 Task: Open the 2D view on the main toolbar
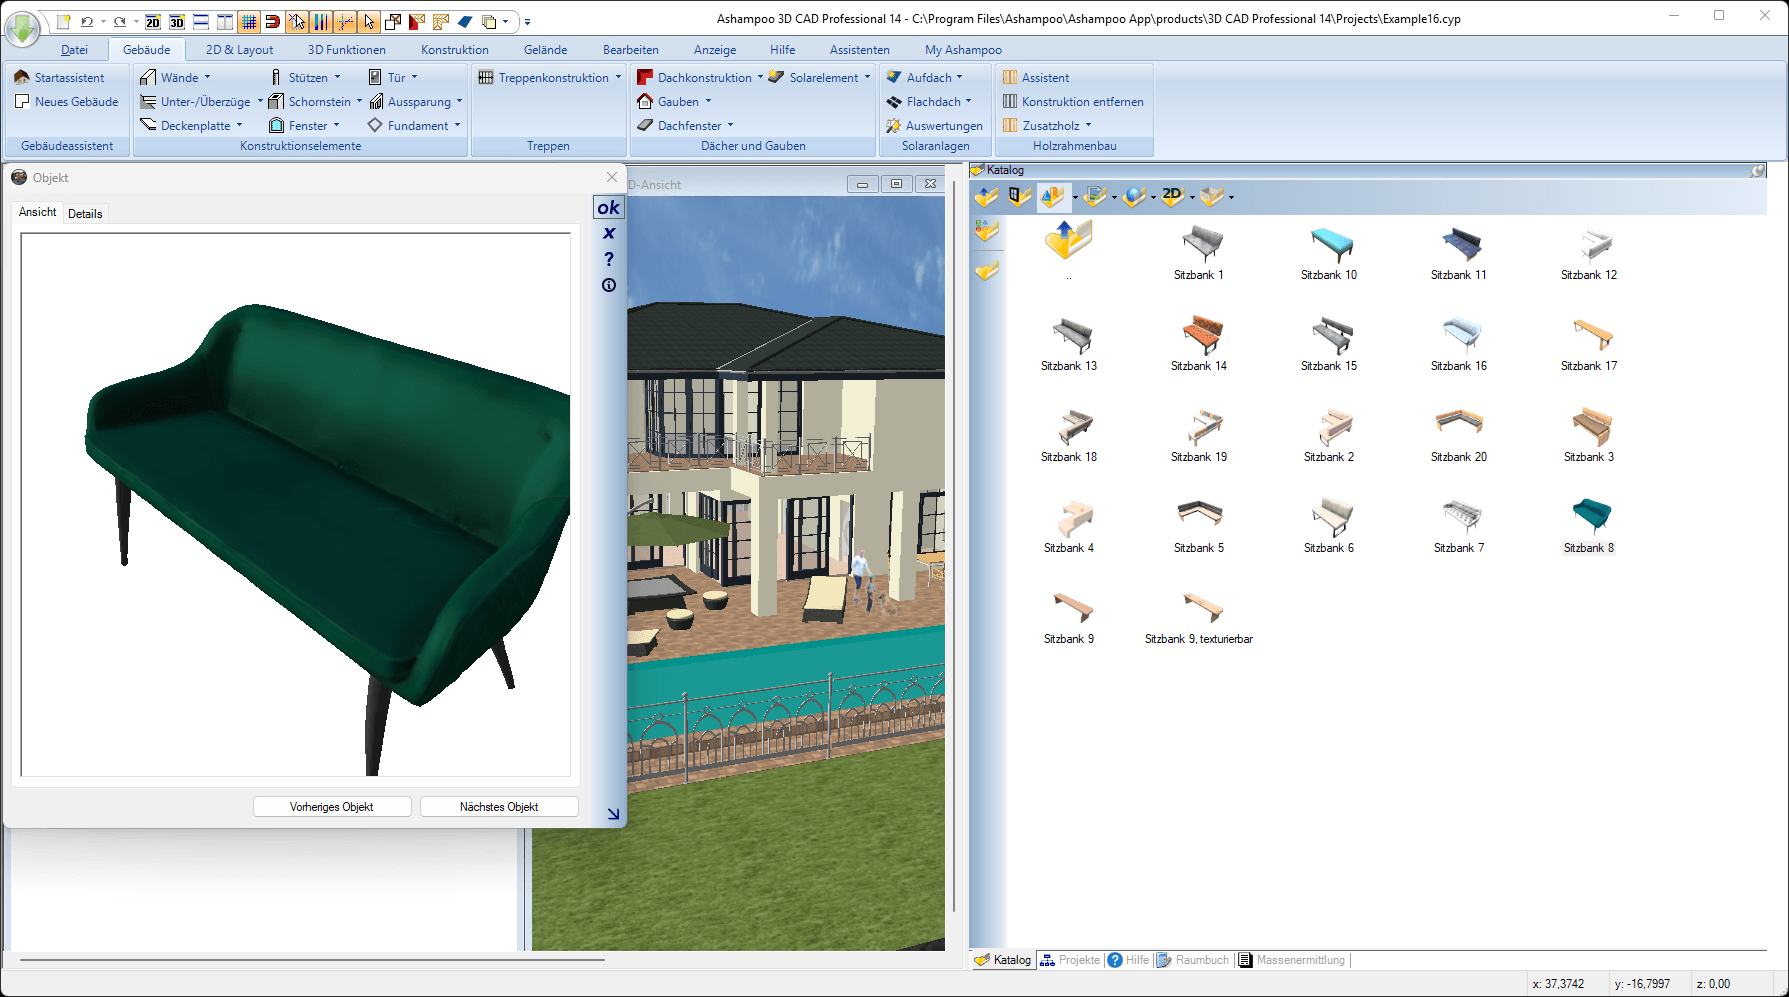(x=152, y=20)
